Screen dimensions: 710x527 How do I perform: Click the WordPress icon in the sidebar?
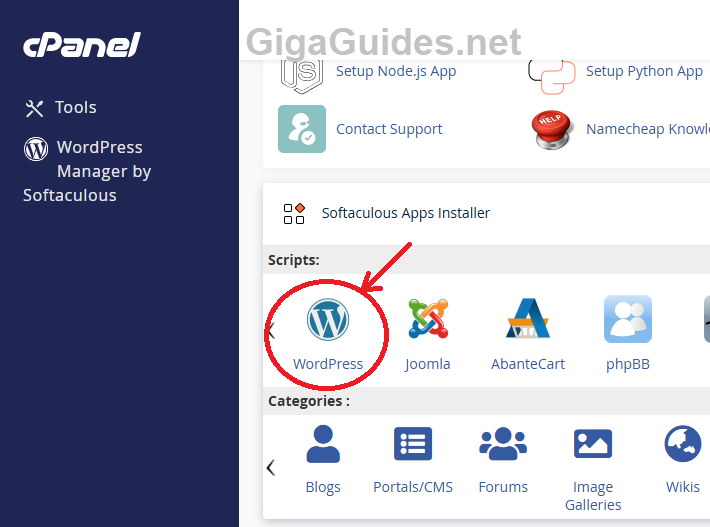point(36,149)
